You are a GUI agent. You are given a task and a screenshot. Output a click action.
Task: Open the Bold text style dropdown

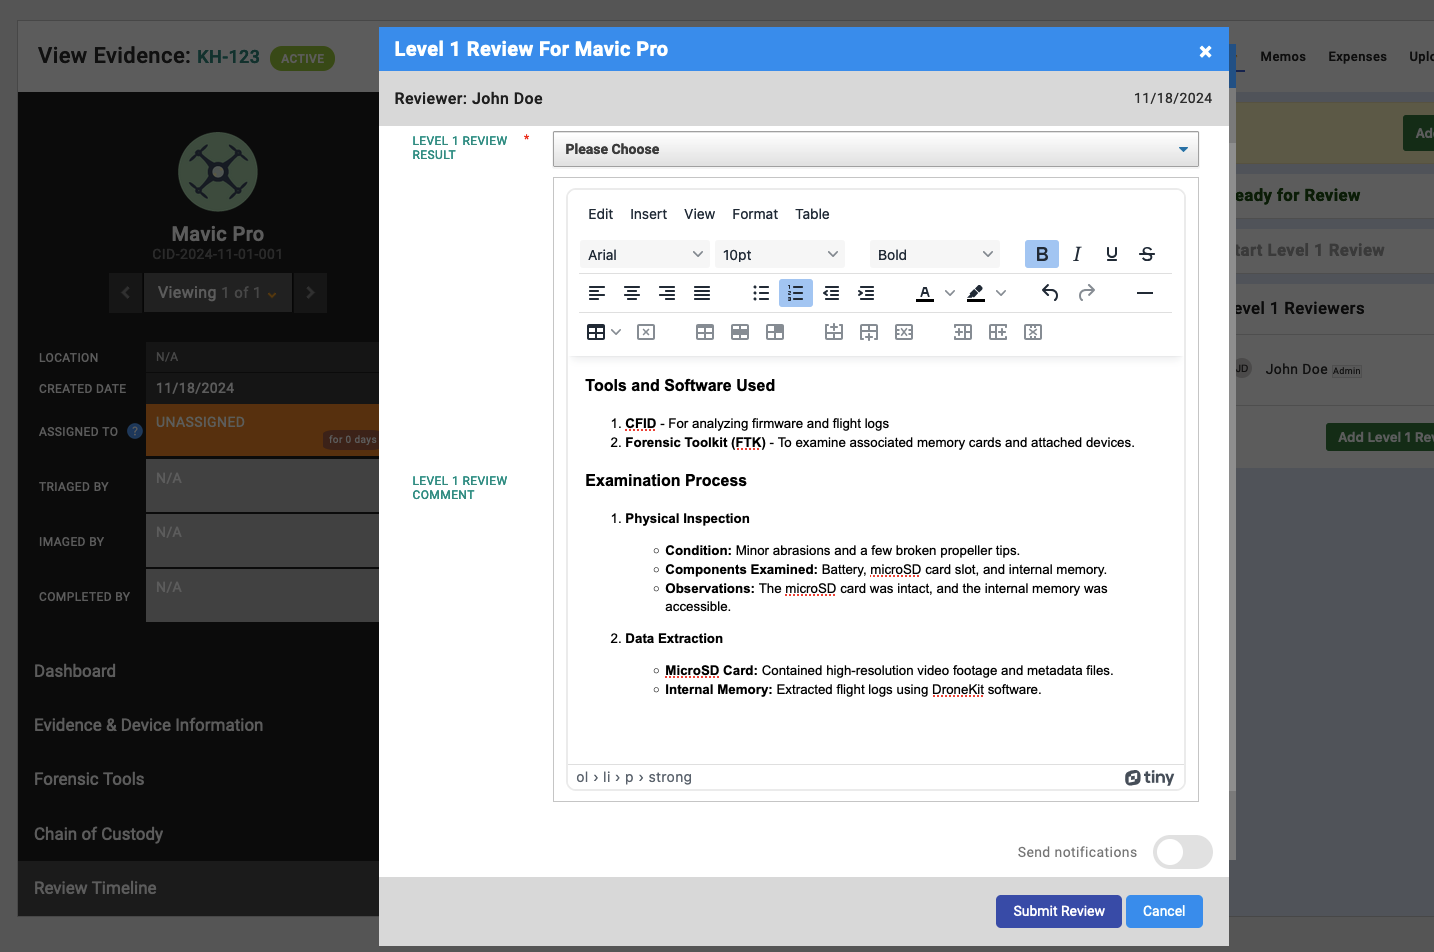(x=935, y=254)
